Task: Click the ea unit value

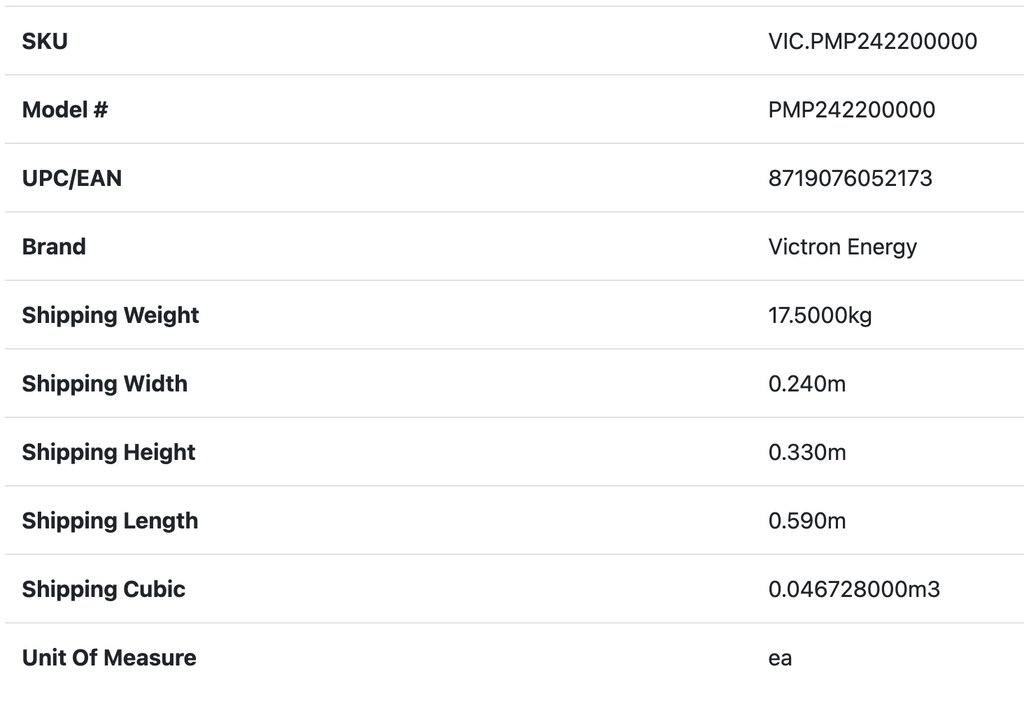Action: coord(780,658)
